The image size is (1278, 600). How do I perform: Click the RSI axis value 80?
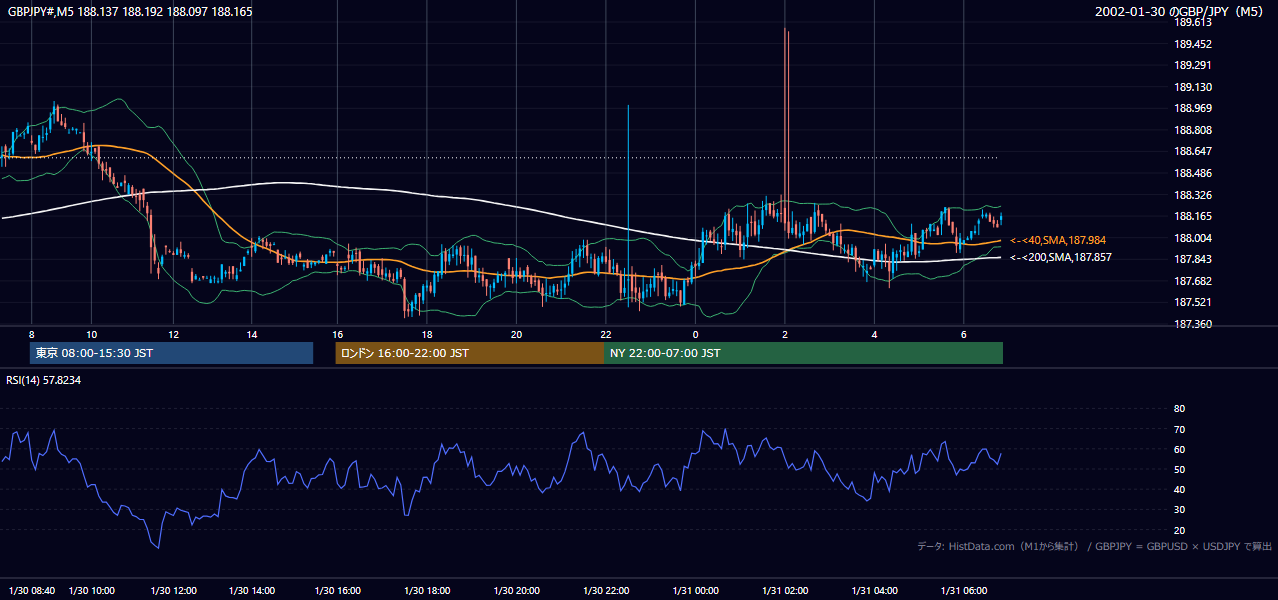[1179, 409]
